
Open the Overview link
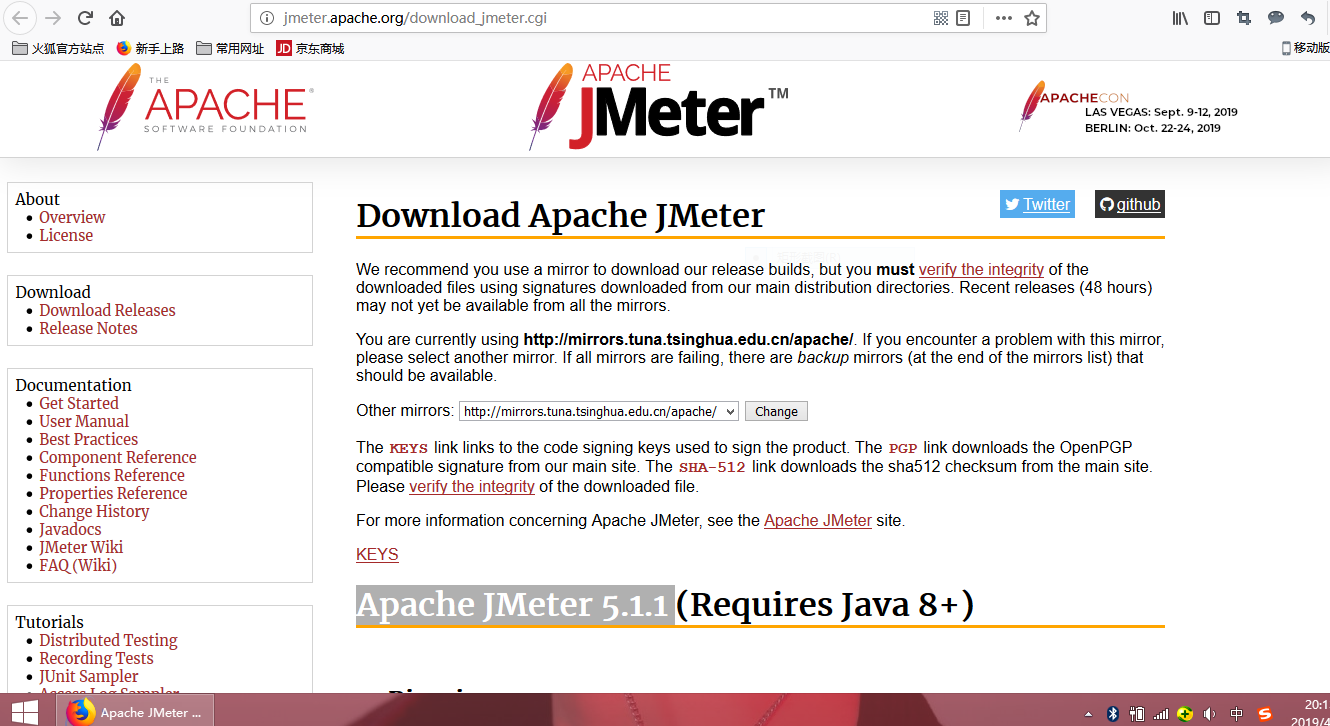(72, 217)
